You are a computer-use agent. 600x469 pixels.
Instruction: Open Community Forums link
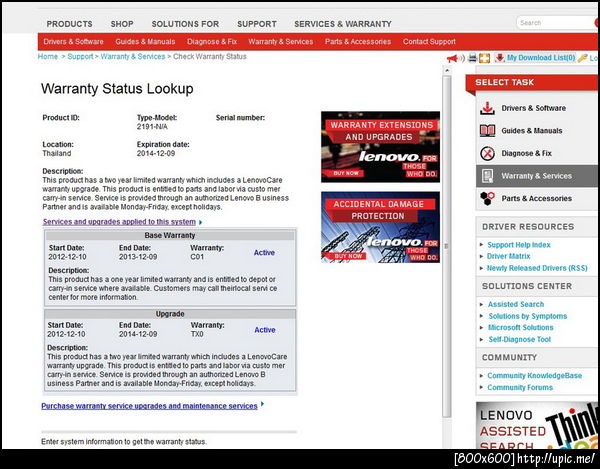coord(520,388)
